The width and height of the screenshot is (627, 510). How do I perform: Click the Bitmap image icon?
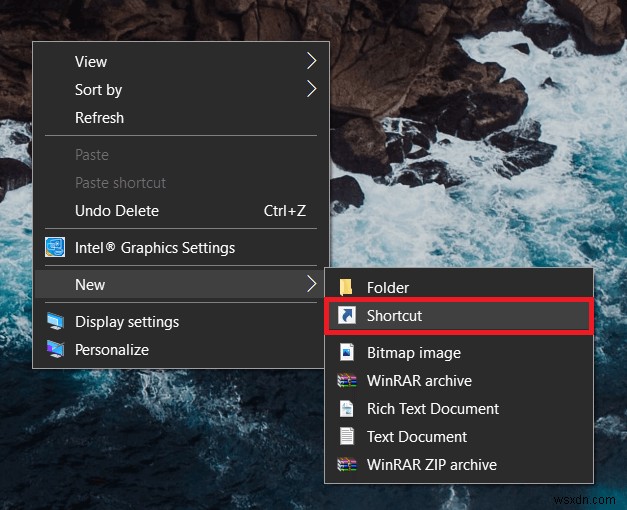point(346,353)
